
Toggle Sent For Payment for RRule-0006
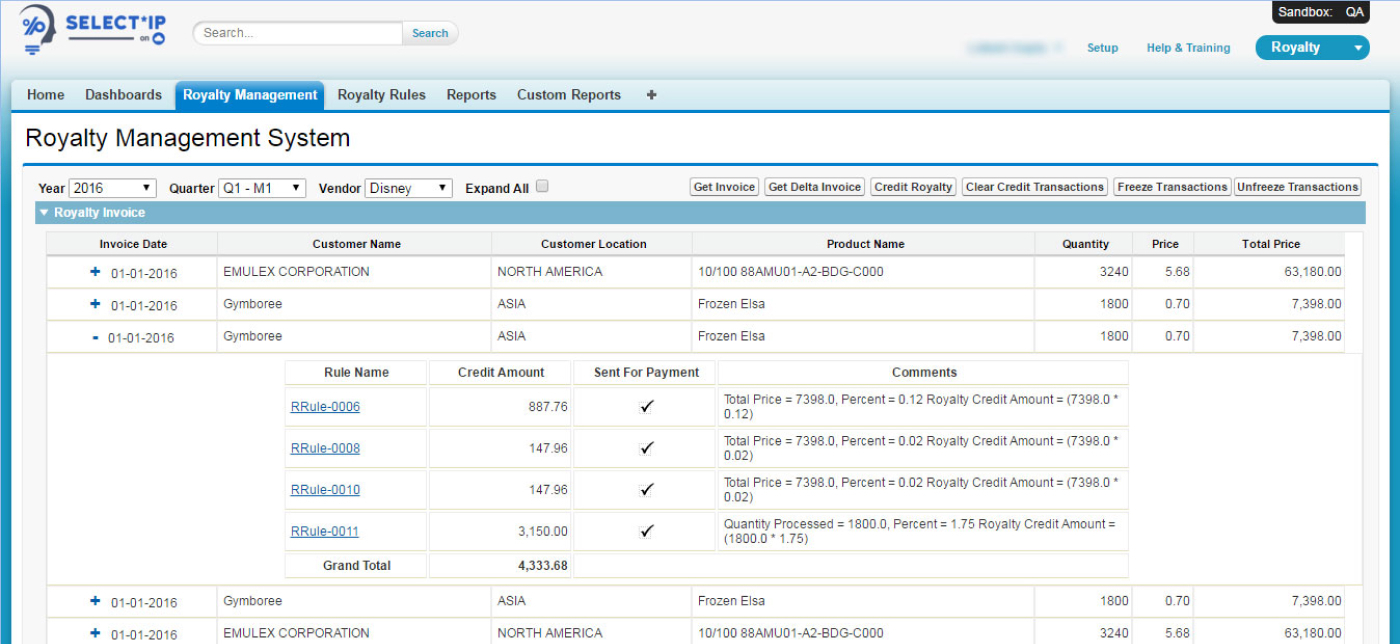click(x=646, y=407)
